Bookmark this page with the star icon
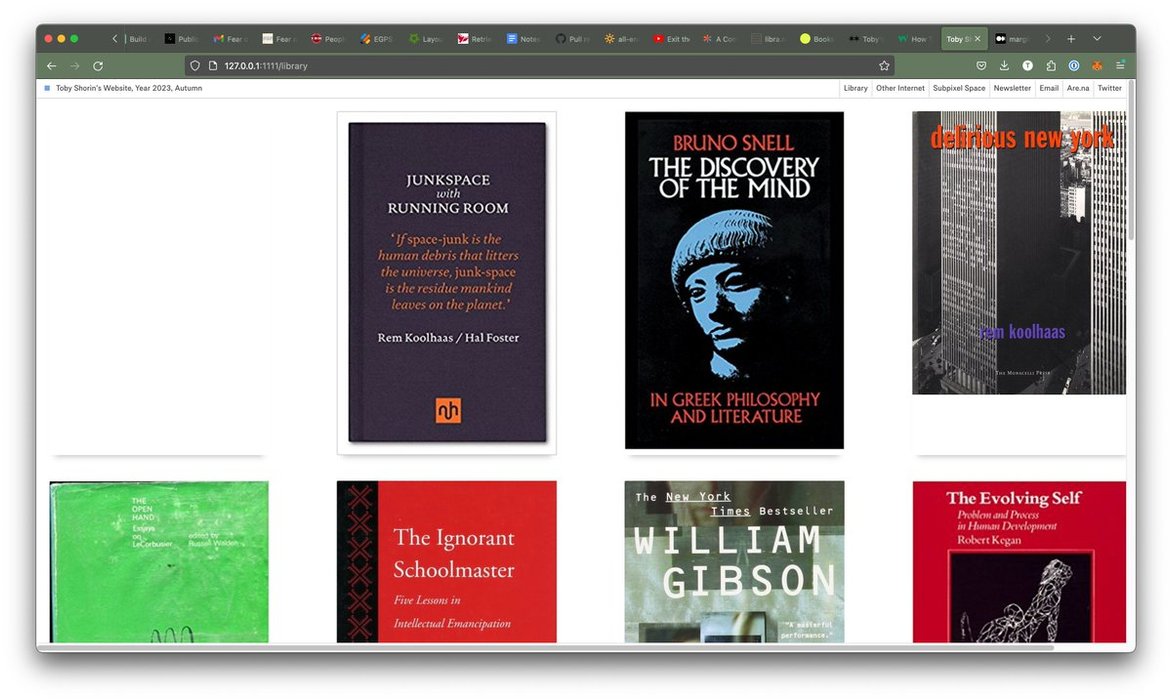Screen dimensions: 1172x700 pyautogui.click(x=884, y=66)
